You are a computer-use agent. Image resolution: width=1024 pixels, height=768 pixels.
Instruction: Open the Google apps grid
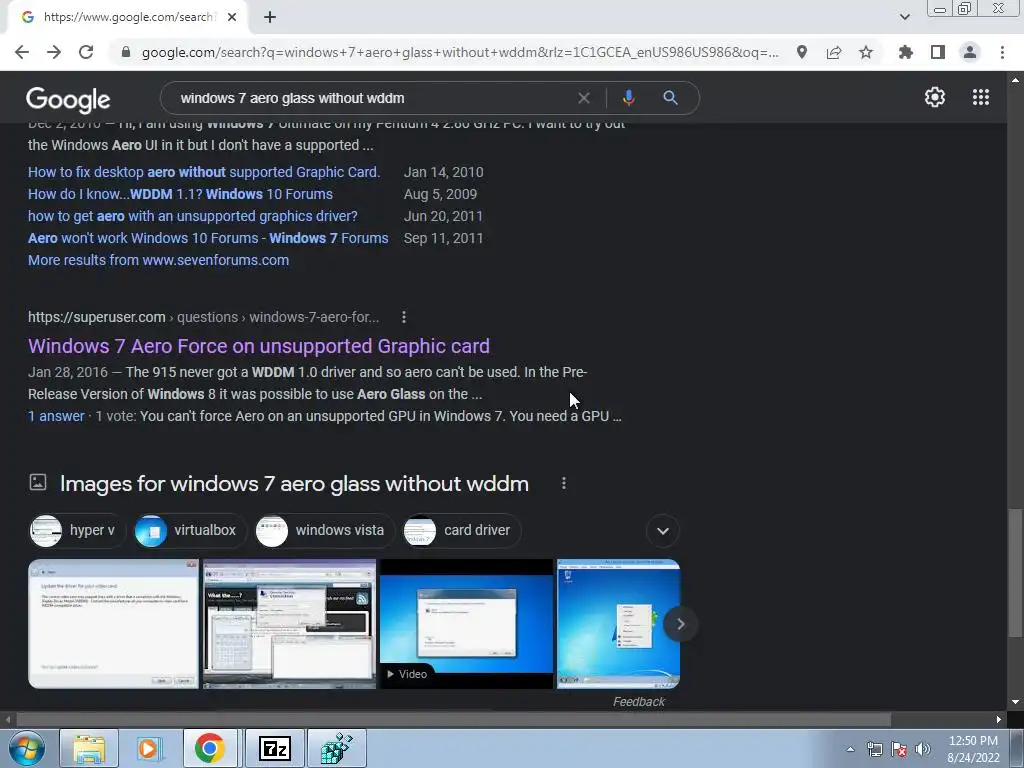[x=981, y=97]
